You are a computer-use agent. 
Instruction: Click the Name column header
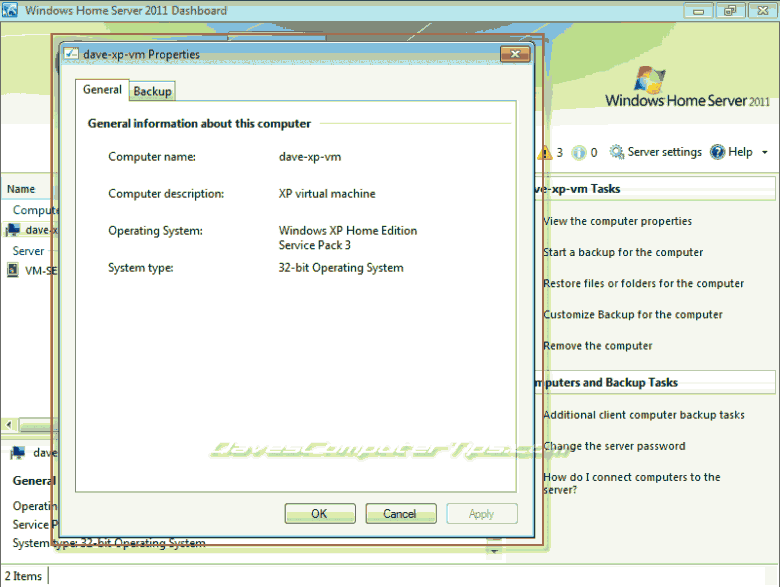(x=21, y=189)
